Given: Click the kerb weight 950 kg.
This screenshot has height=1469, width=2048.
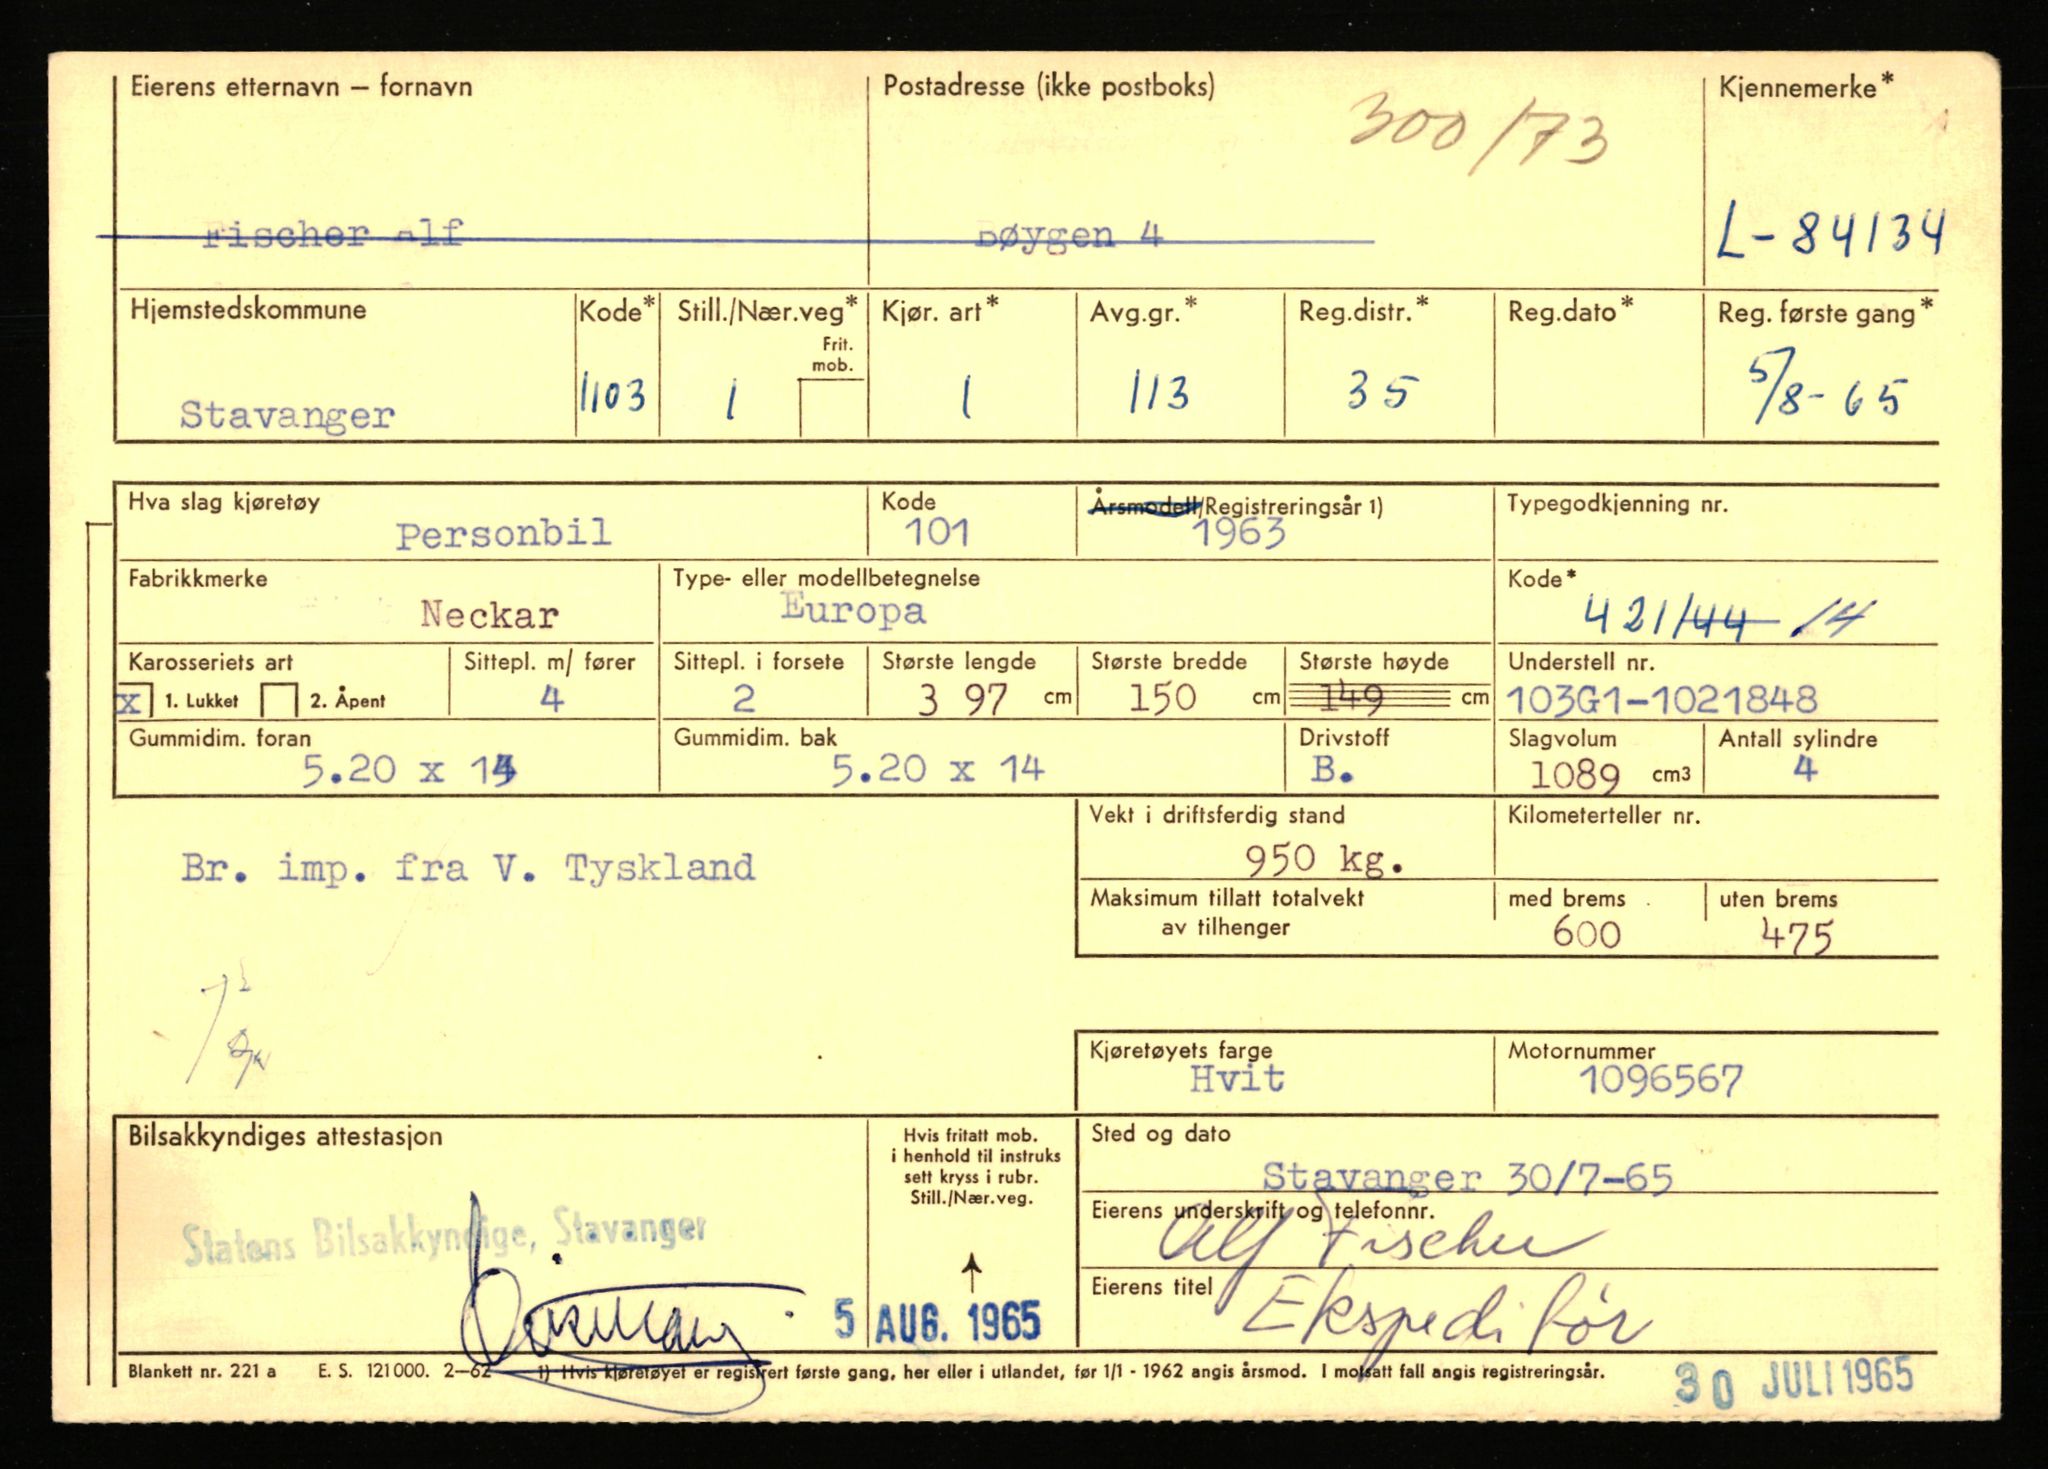Looking at the screenshot, I should [1324, 858].
